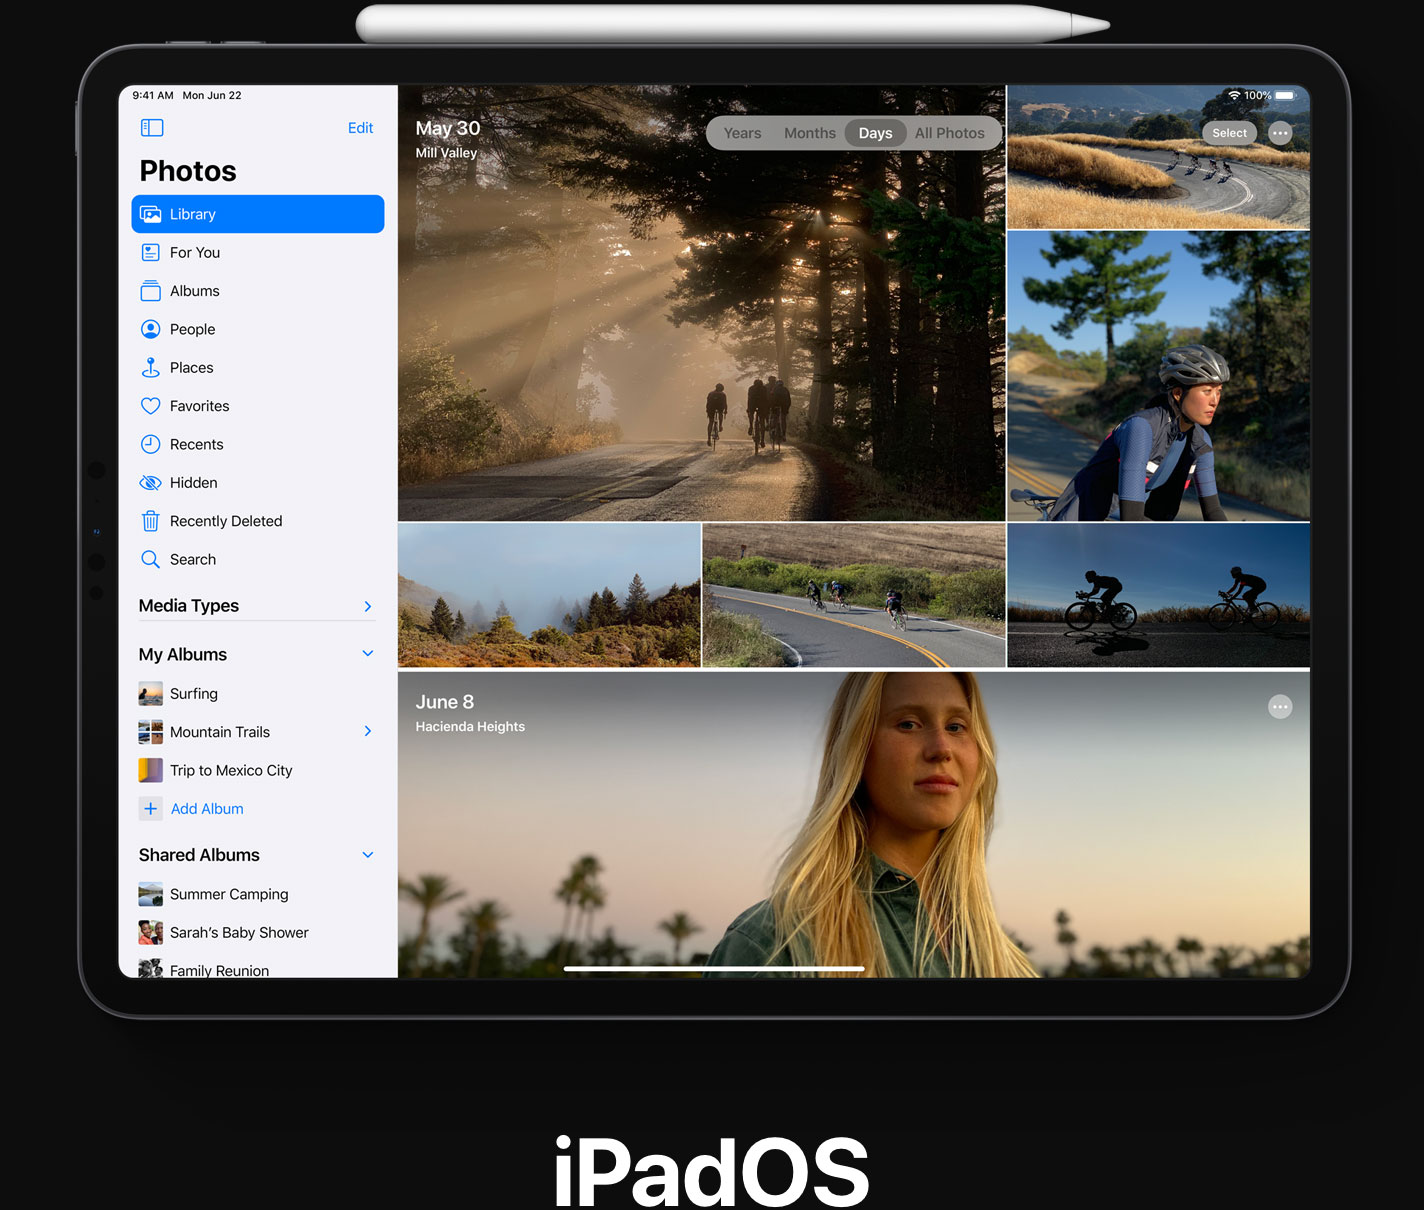The width and height of the screenshot is (1424, 1210).
Task: Select the Days view tab
Action: (x=876, y=133)
